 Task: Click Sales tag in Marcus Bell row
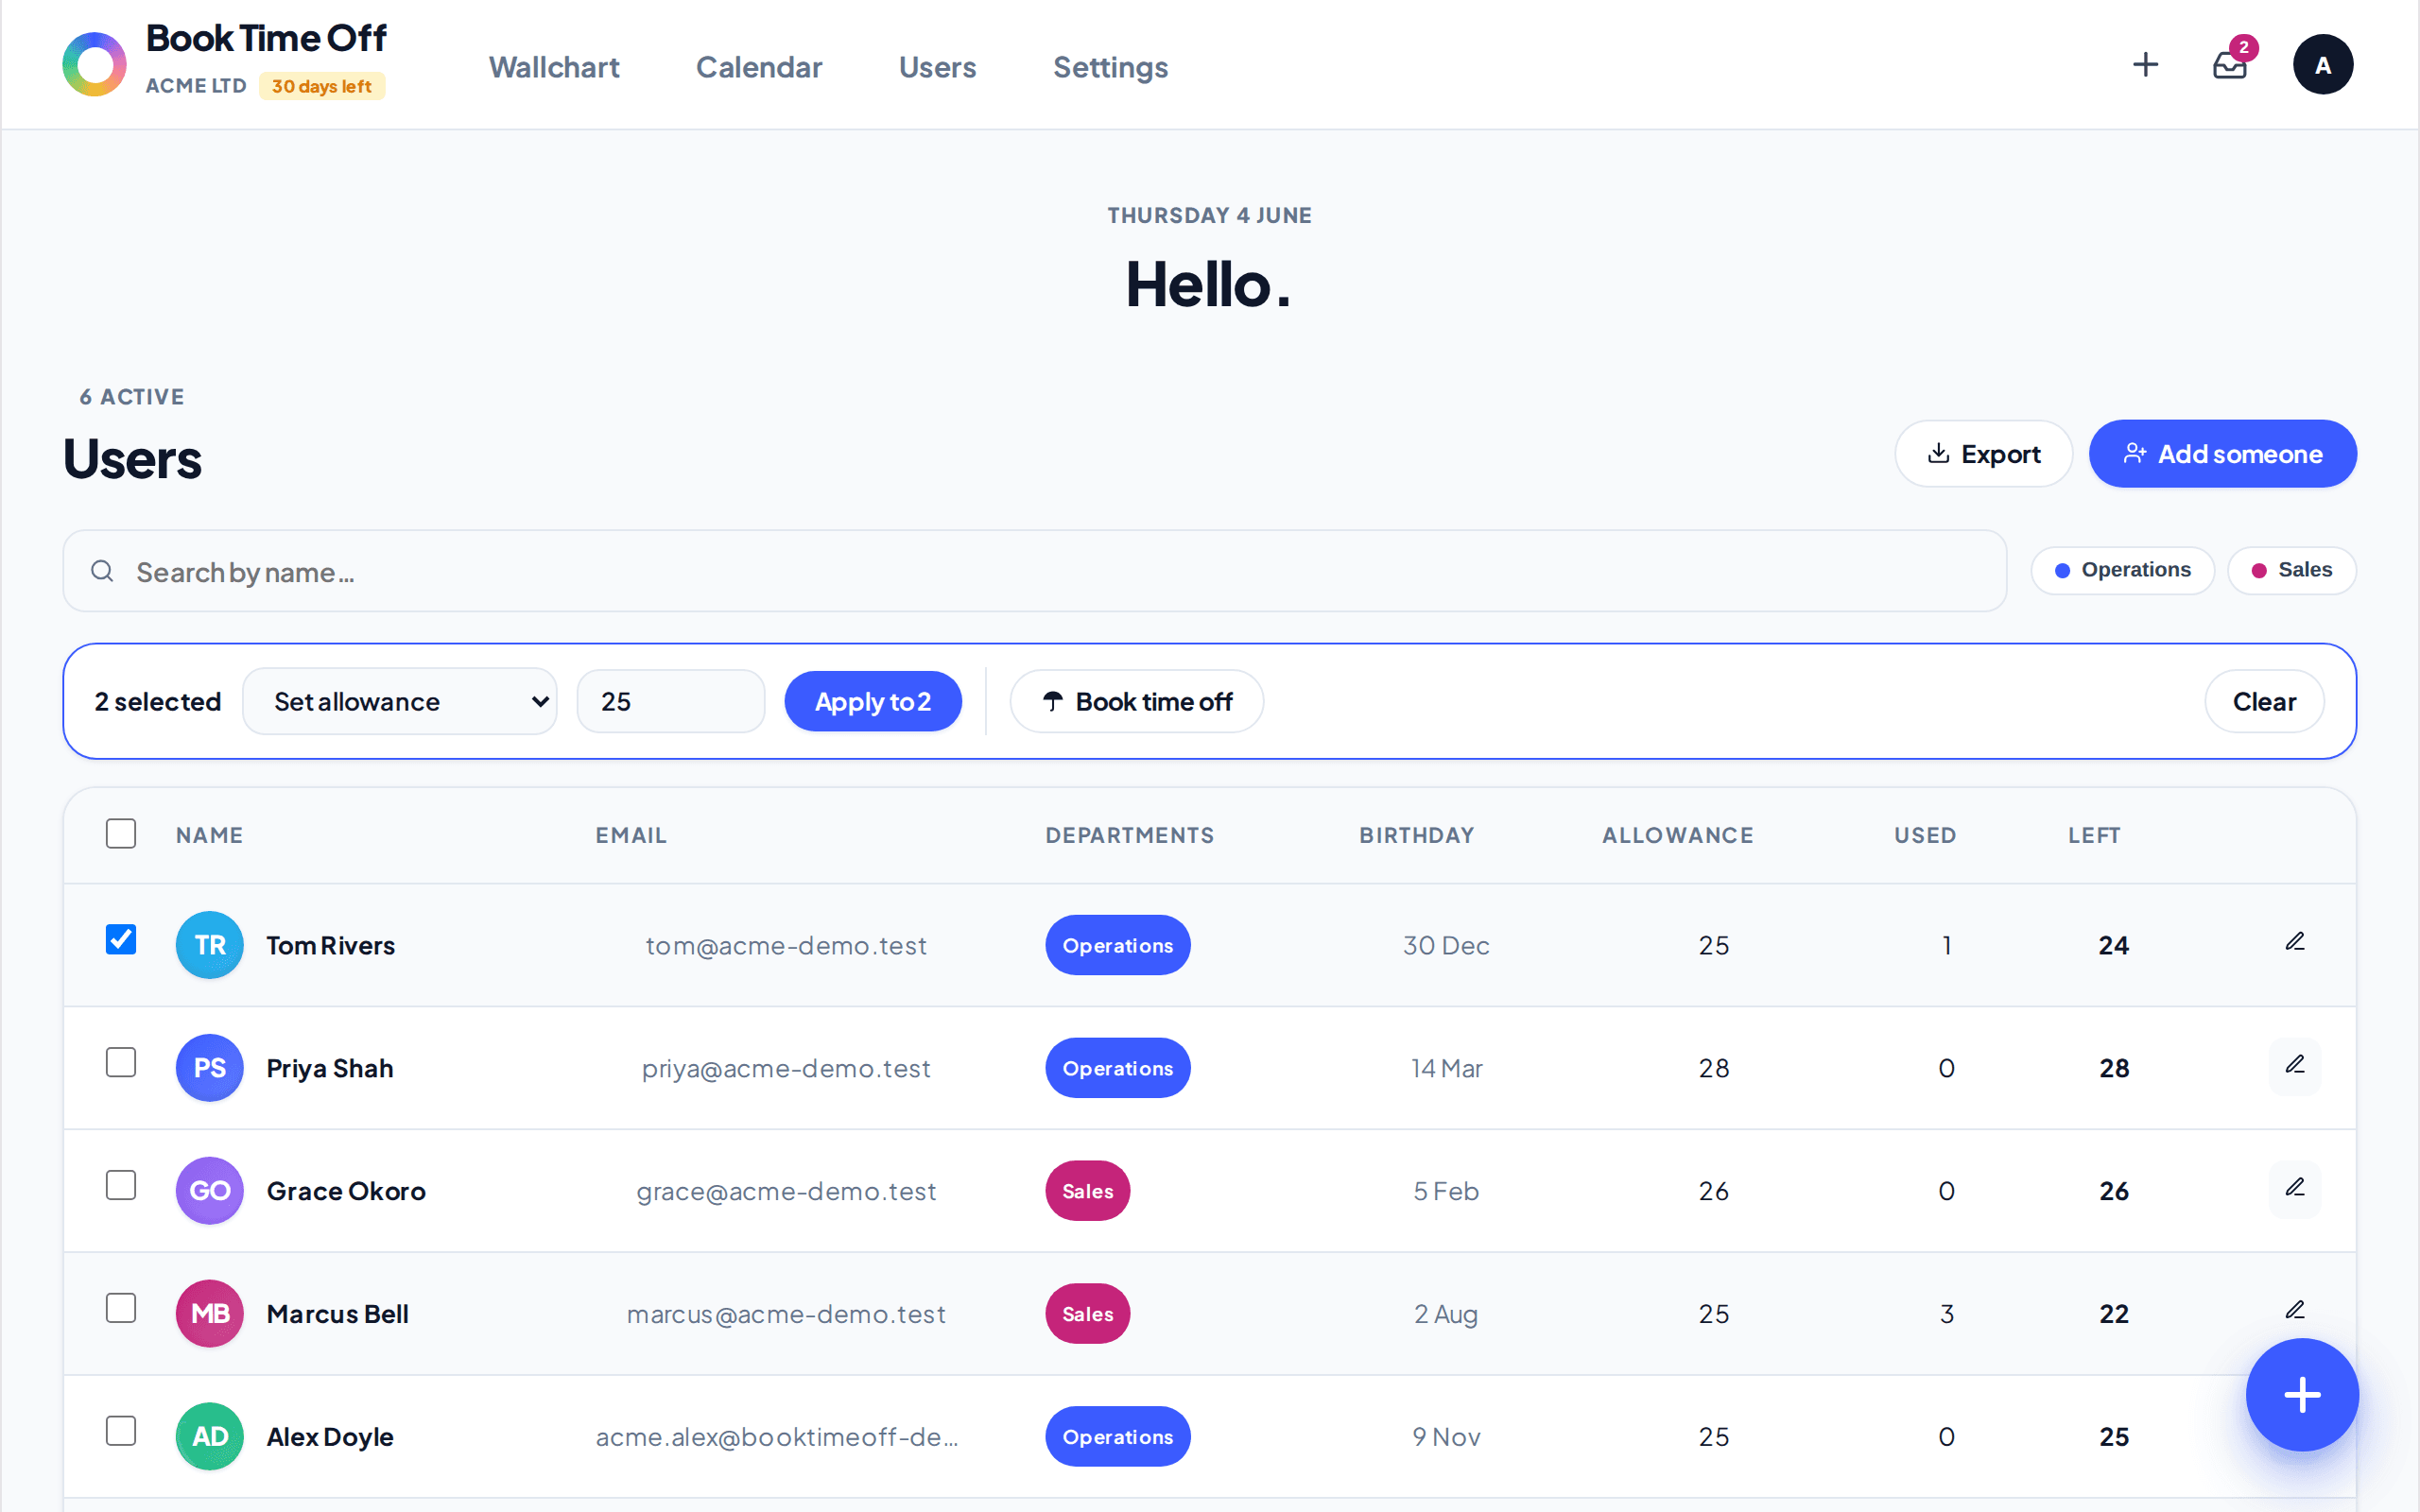(1088, 1314)
